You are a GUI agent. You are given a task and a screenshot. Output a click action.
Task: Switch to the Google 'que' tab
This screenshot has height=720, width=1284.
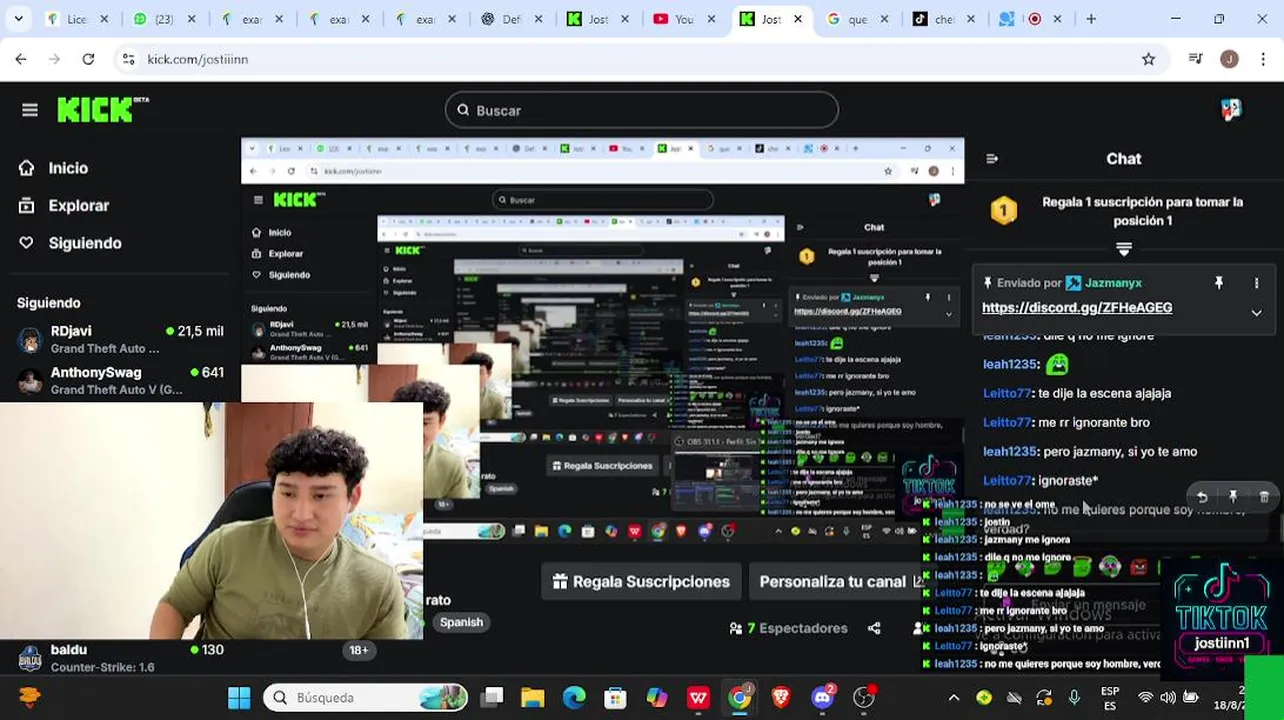pos(855,19)
